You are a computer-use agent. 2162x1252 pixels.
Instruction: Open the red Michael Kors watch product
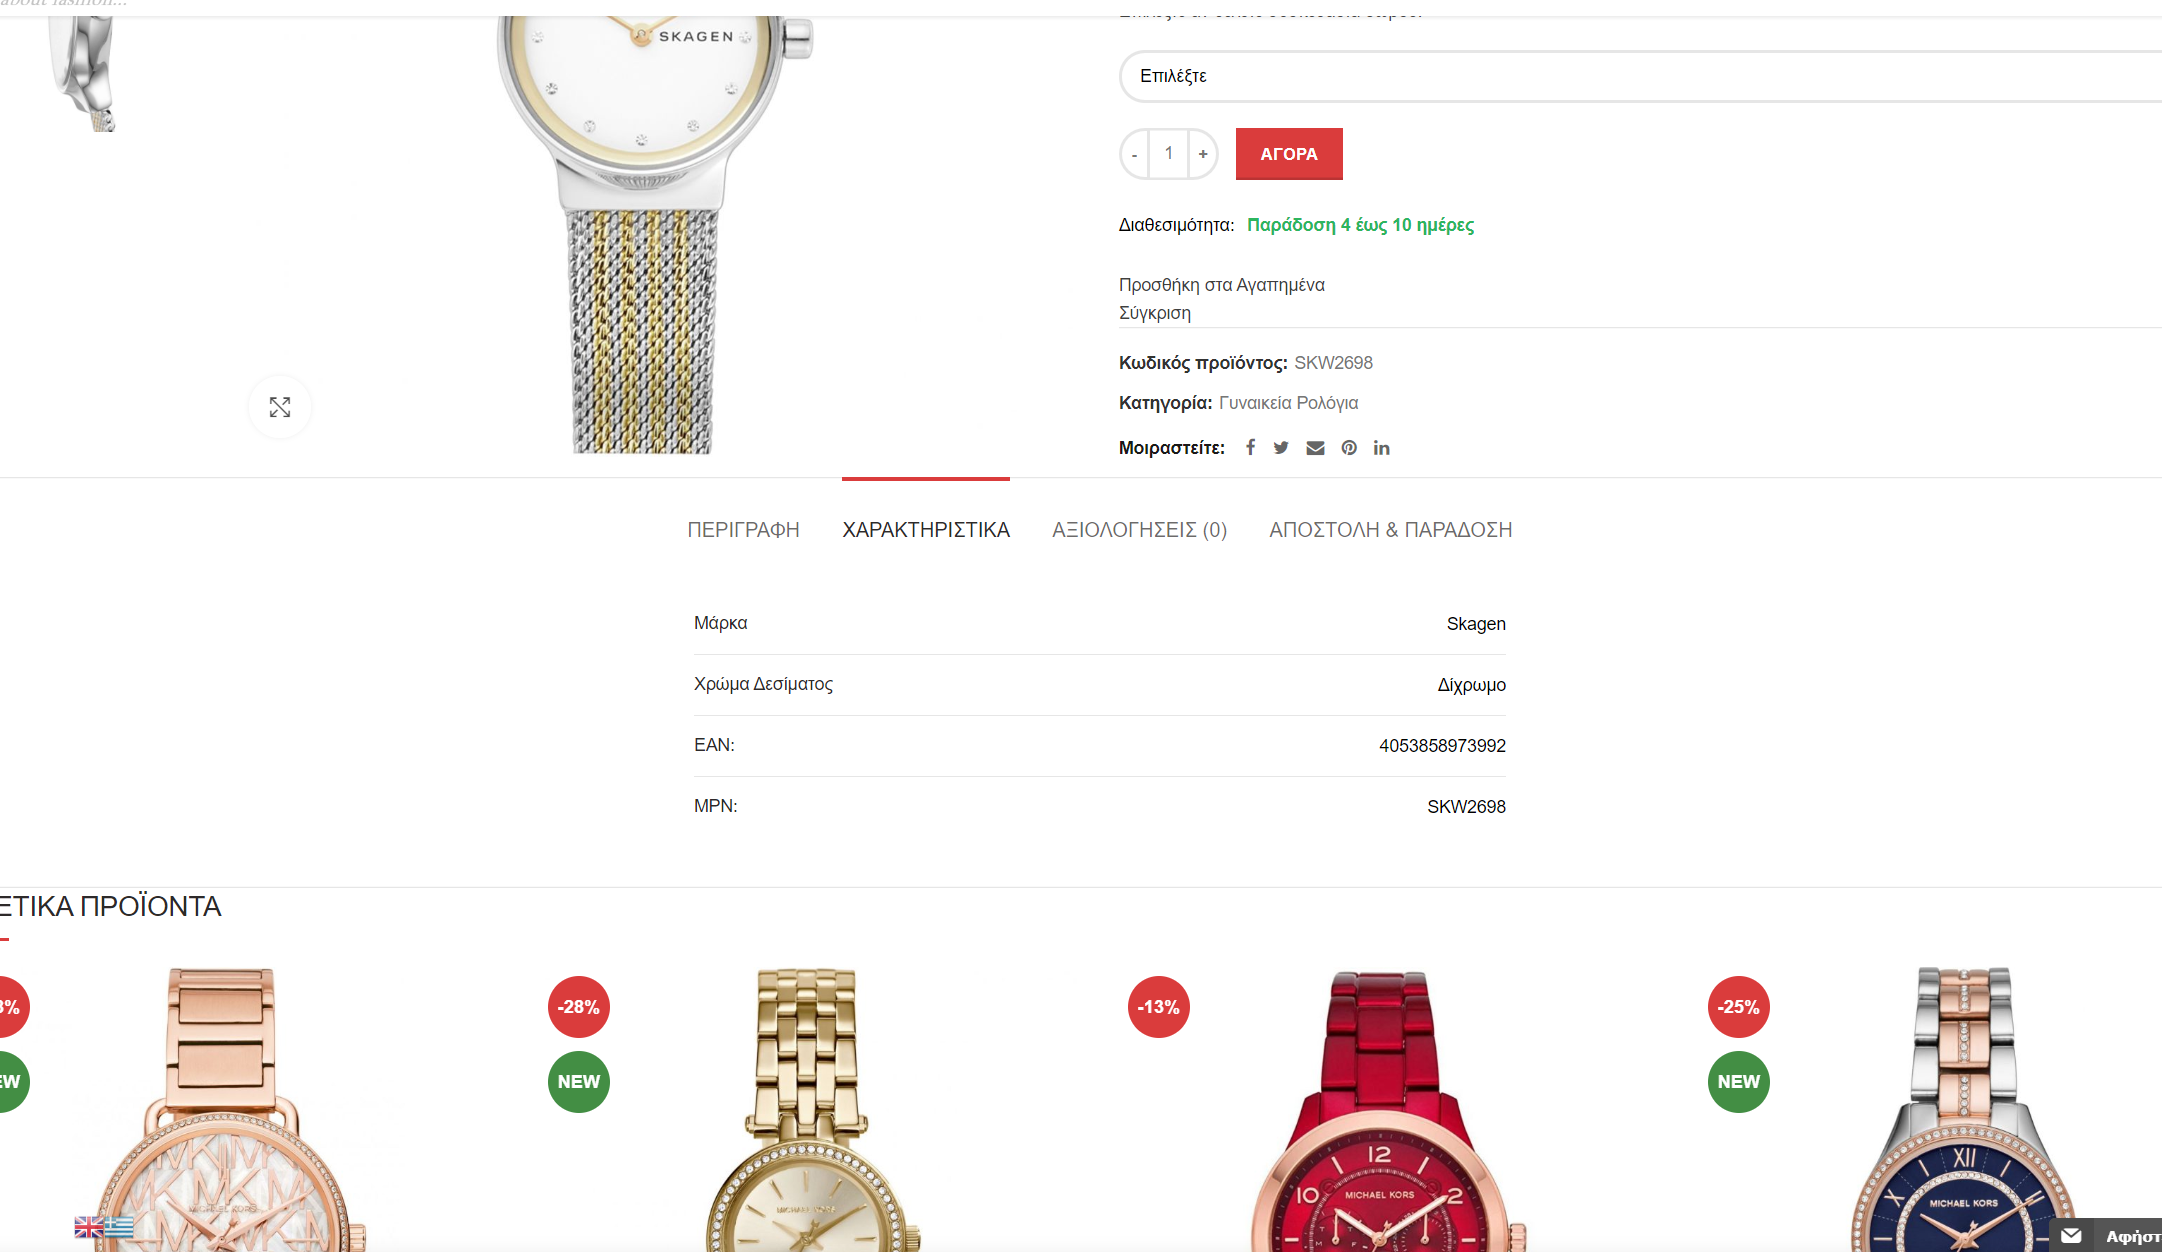click(x=1380, y=1110)
